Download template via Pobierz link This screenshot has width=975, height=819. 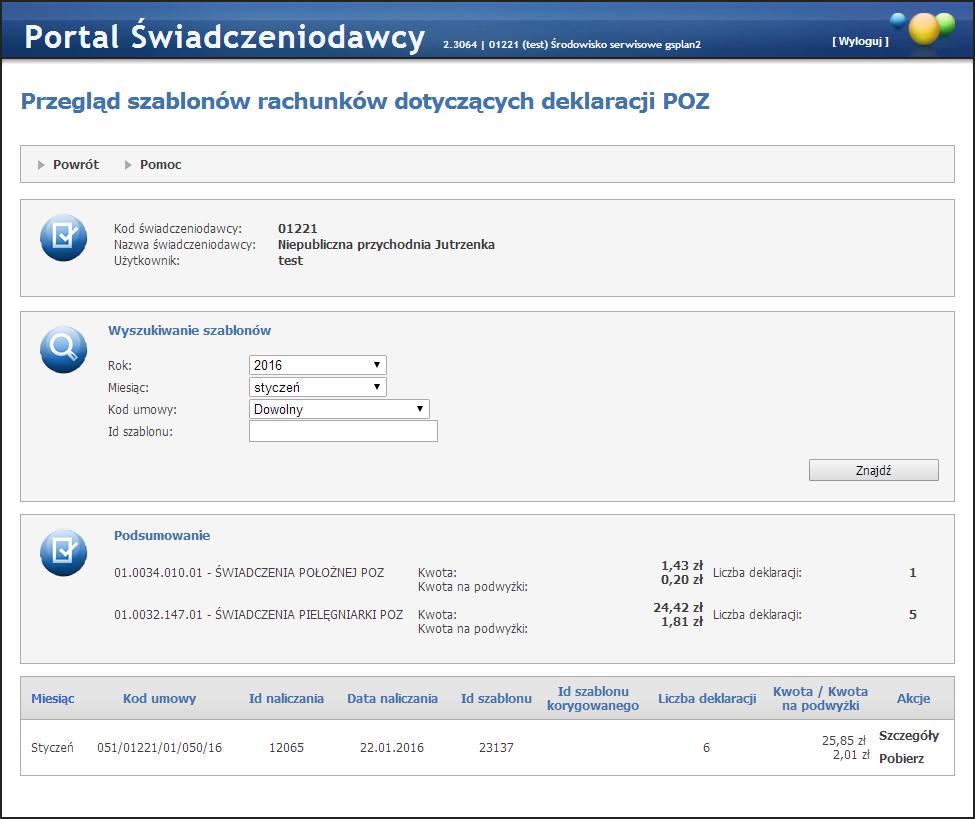point(901,759)
